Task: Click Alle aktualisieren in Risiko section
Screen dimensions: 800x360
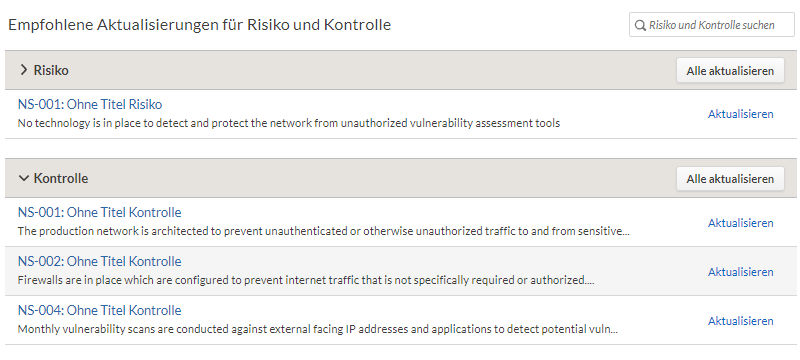Action: 730,71
